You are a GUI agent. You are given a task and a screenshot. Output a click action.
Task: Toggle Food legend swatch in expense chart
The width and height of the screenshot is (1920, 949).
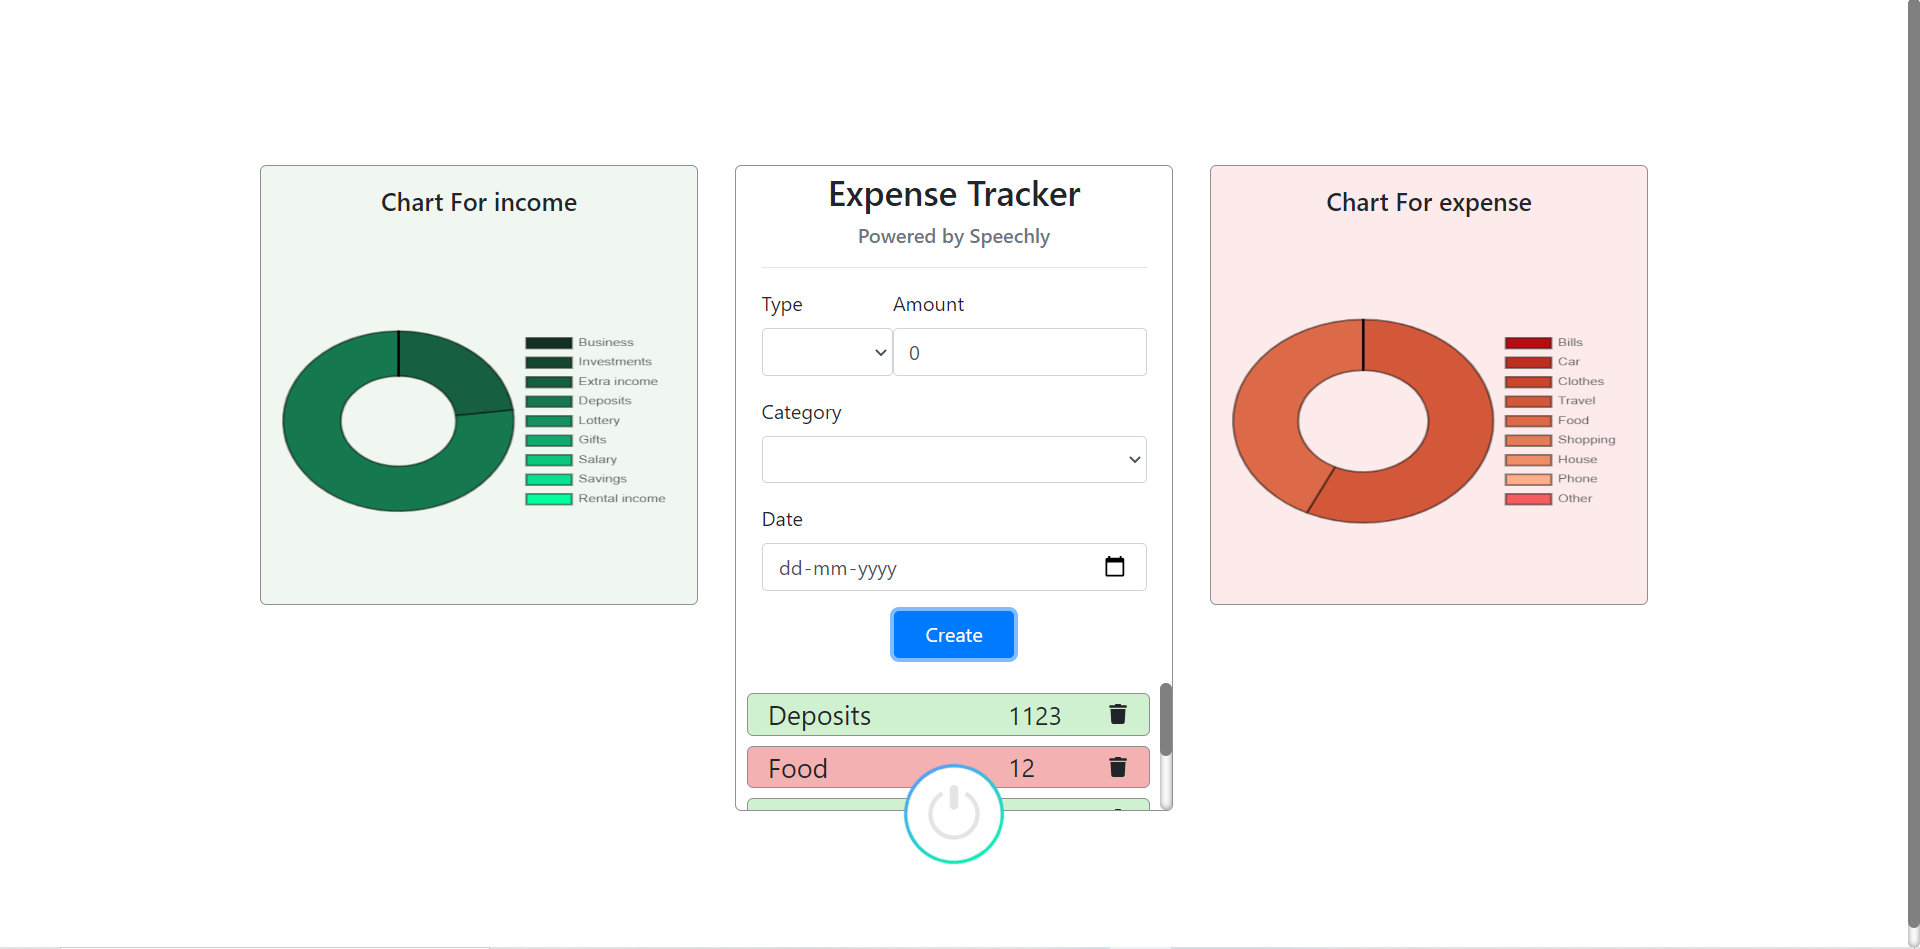1528,421
